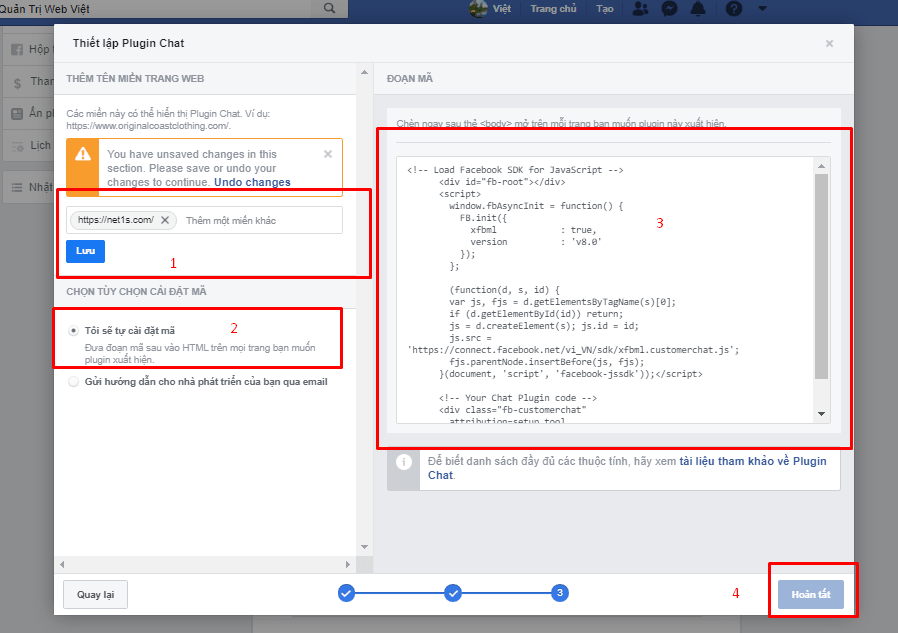Click the Undo changes link
This screenshot has height=633, width=898.
[252, 182]
